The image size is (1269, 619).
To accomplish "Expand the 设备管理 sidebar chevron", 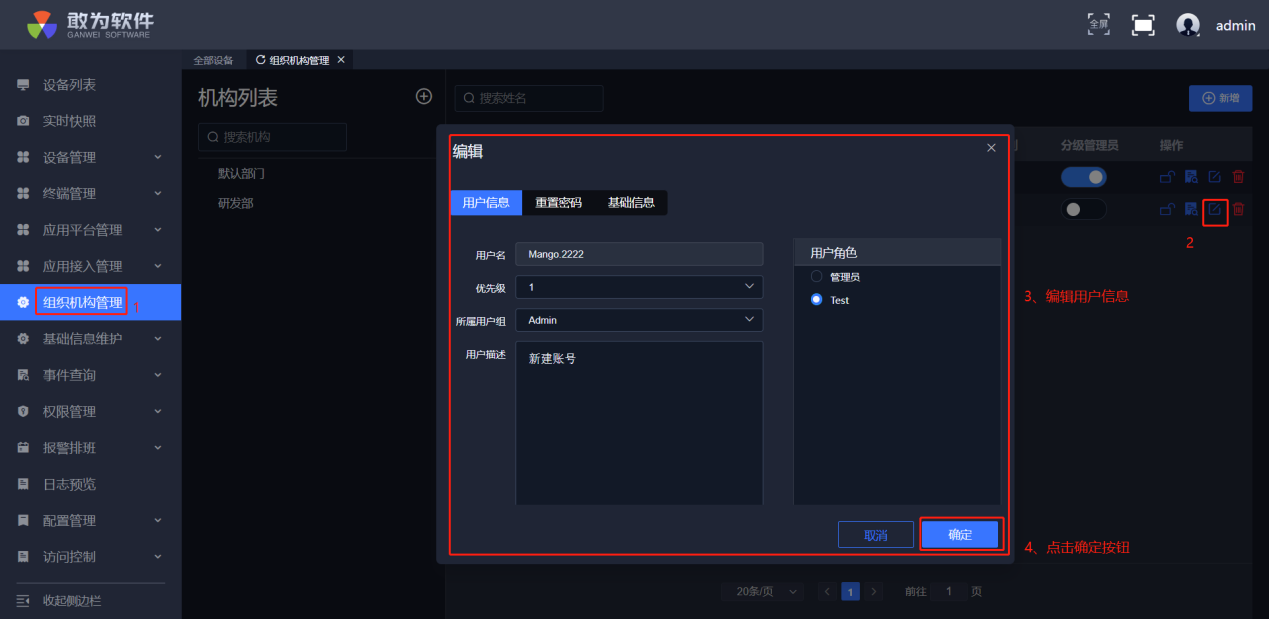I will pos(158,157).
